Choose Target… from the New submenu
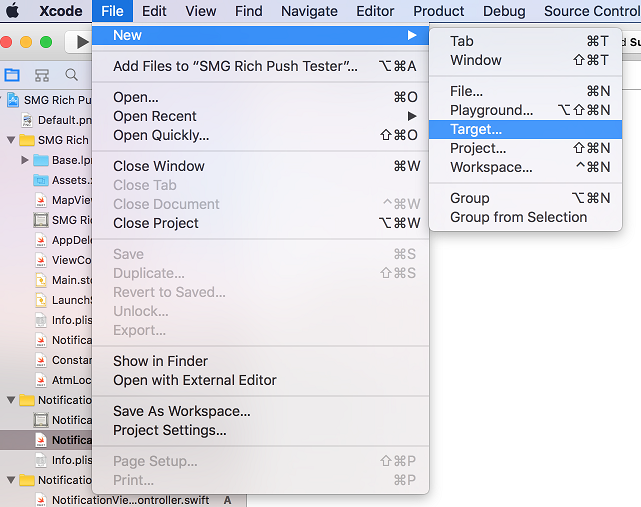Image resolution: width=641 pixels, height=507 pixels. [476, 129]
